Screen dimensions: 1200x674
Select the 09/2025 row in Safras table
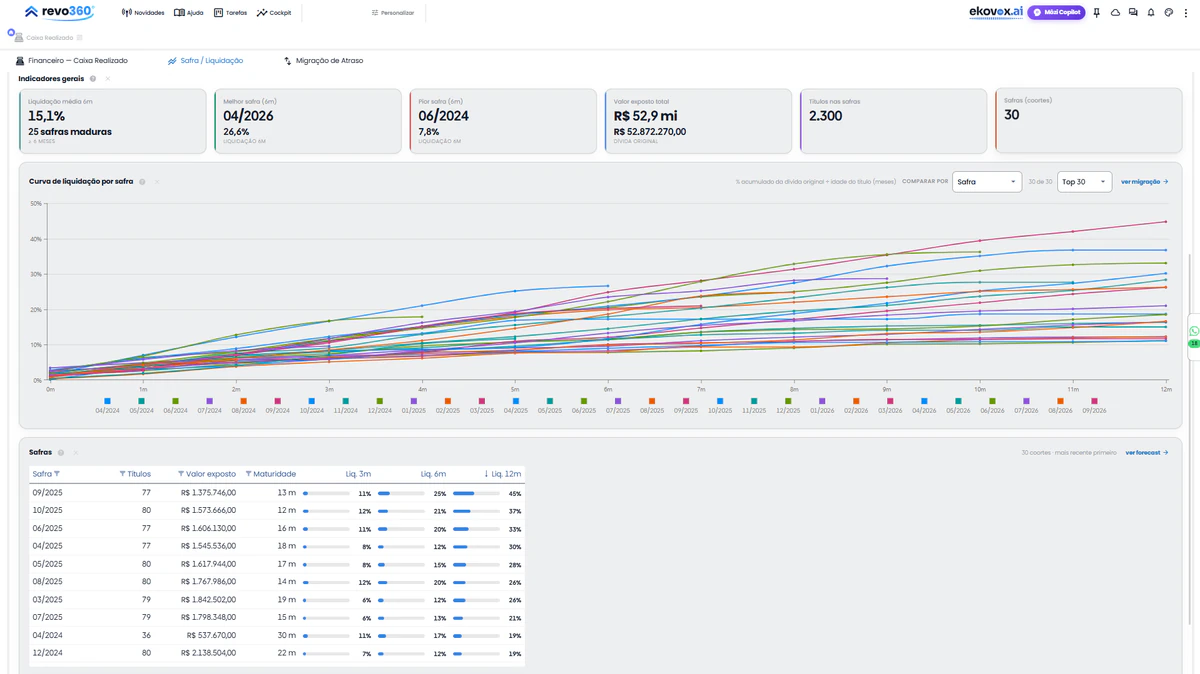pos(276,493)
